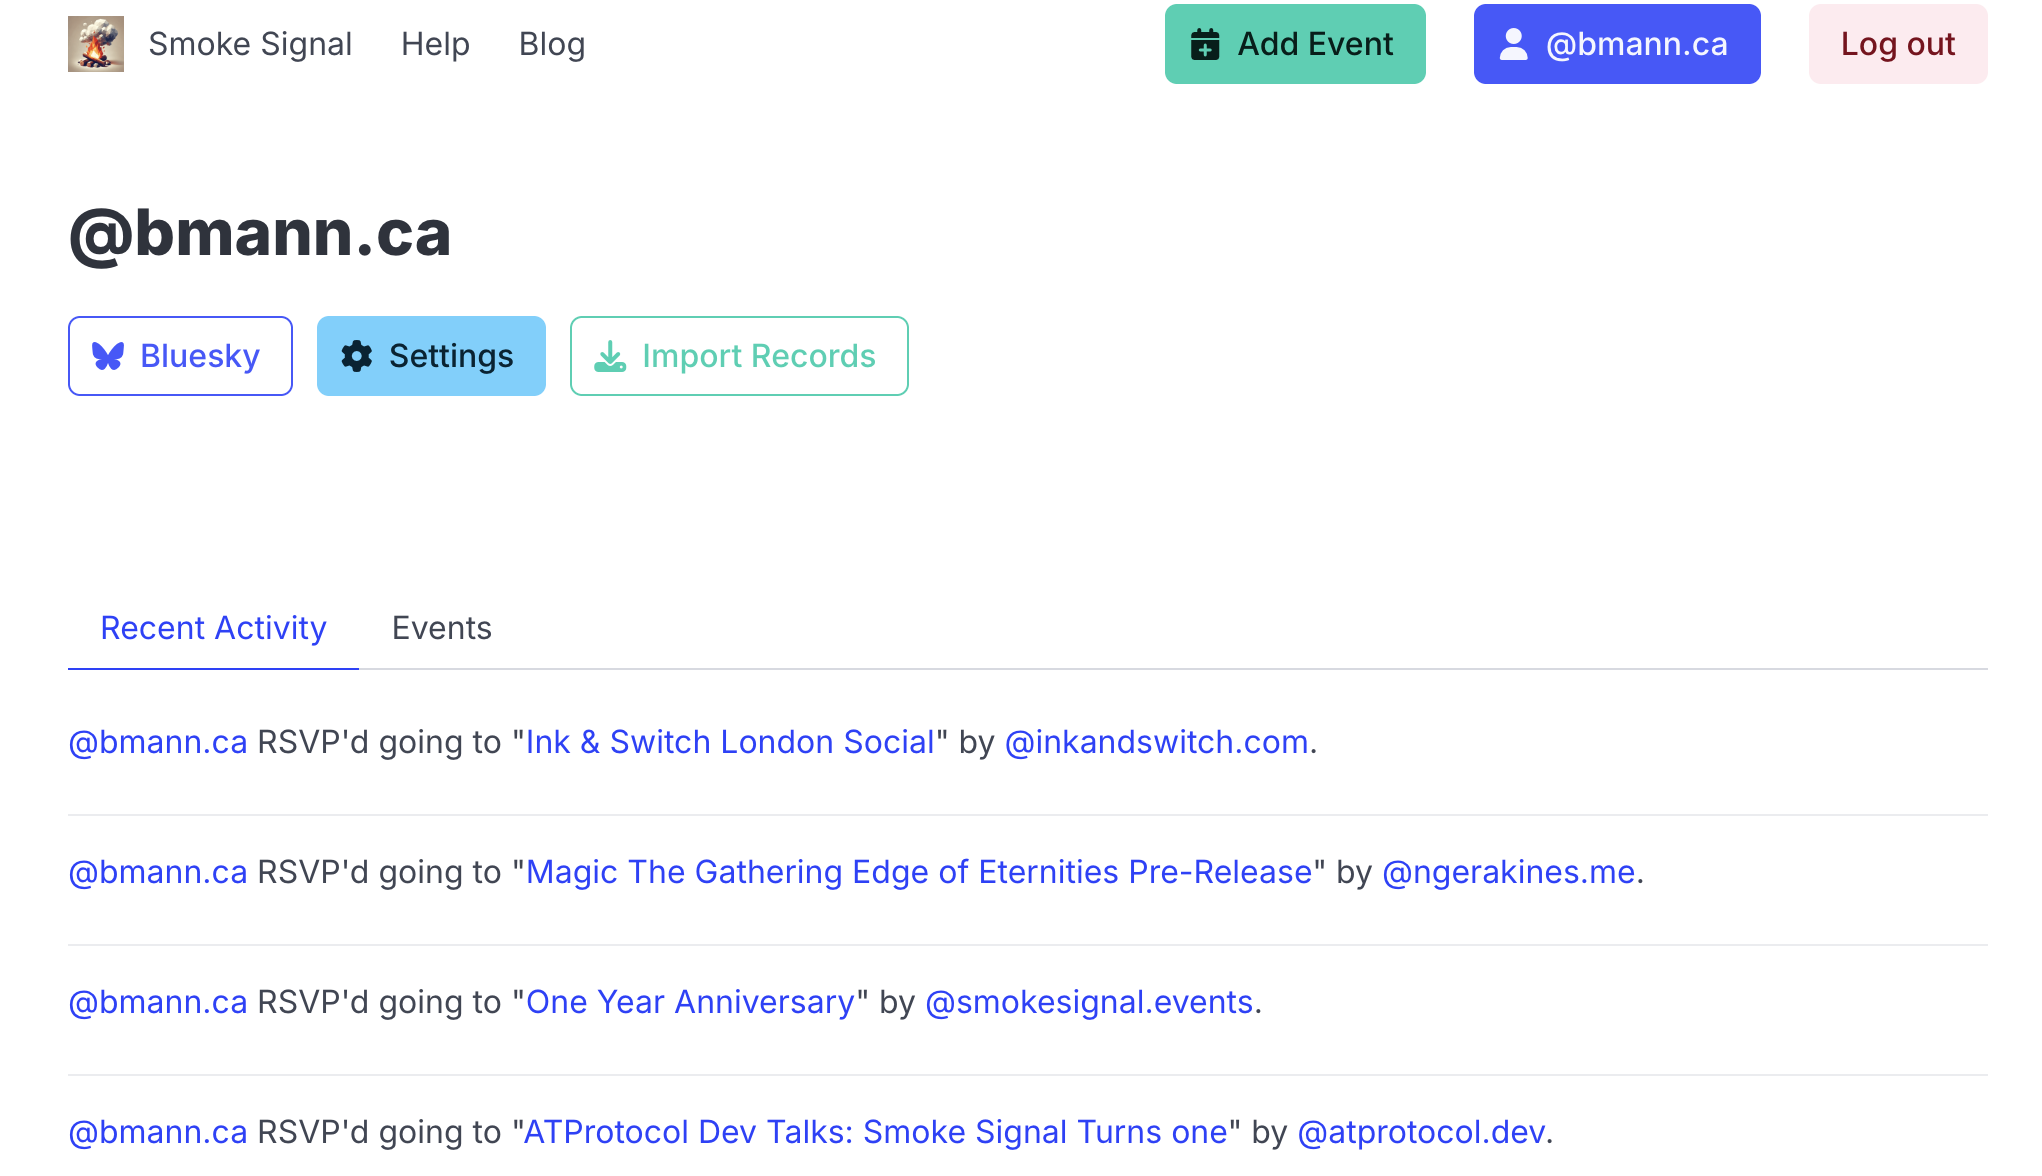Visit @smokesignal.events profile link
Image resolution: width=2042 pixels, height=1176 pixels.
[1089, 1002]
